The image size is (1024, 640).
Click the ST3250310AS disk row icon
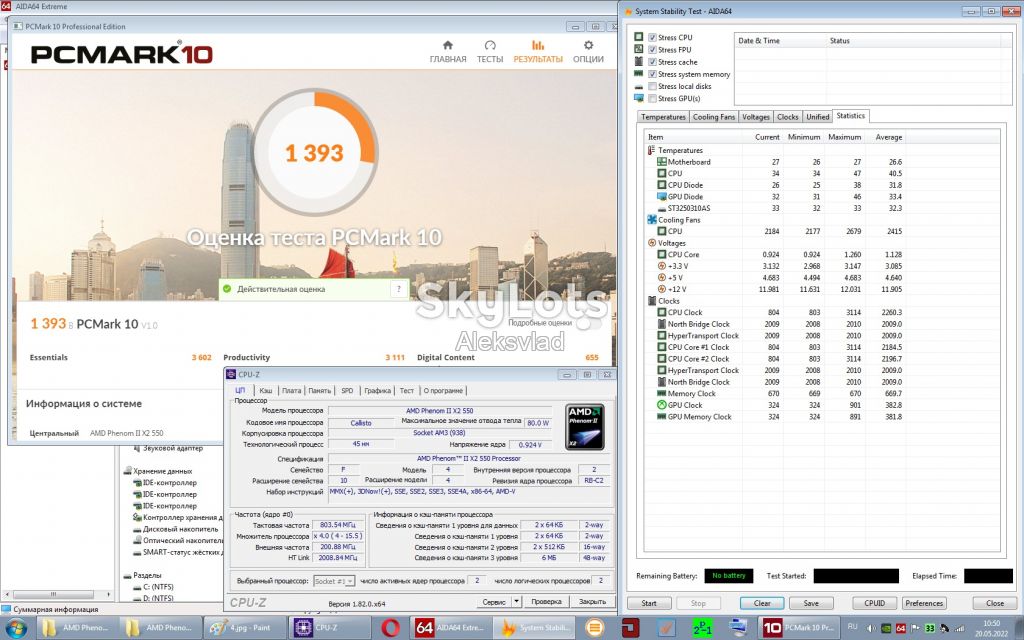click(662, 208)
